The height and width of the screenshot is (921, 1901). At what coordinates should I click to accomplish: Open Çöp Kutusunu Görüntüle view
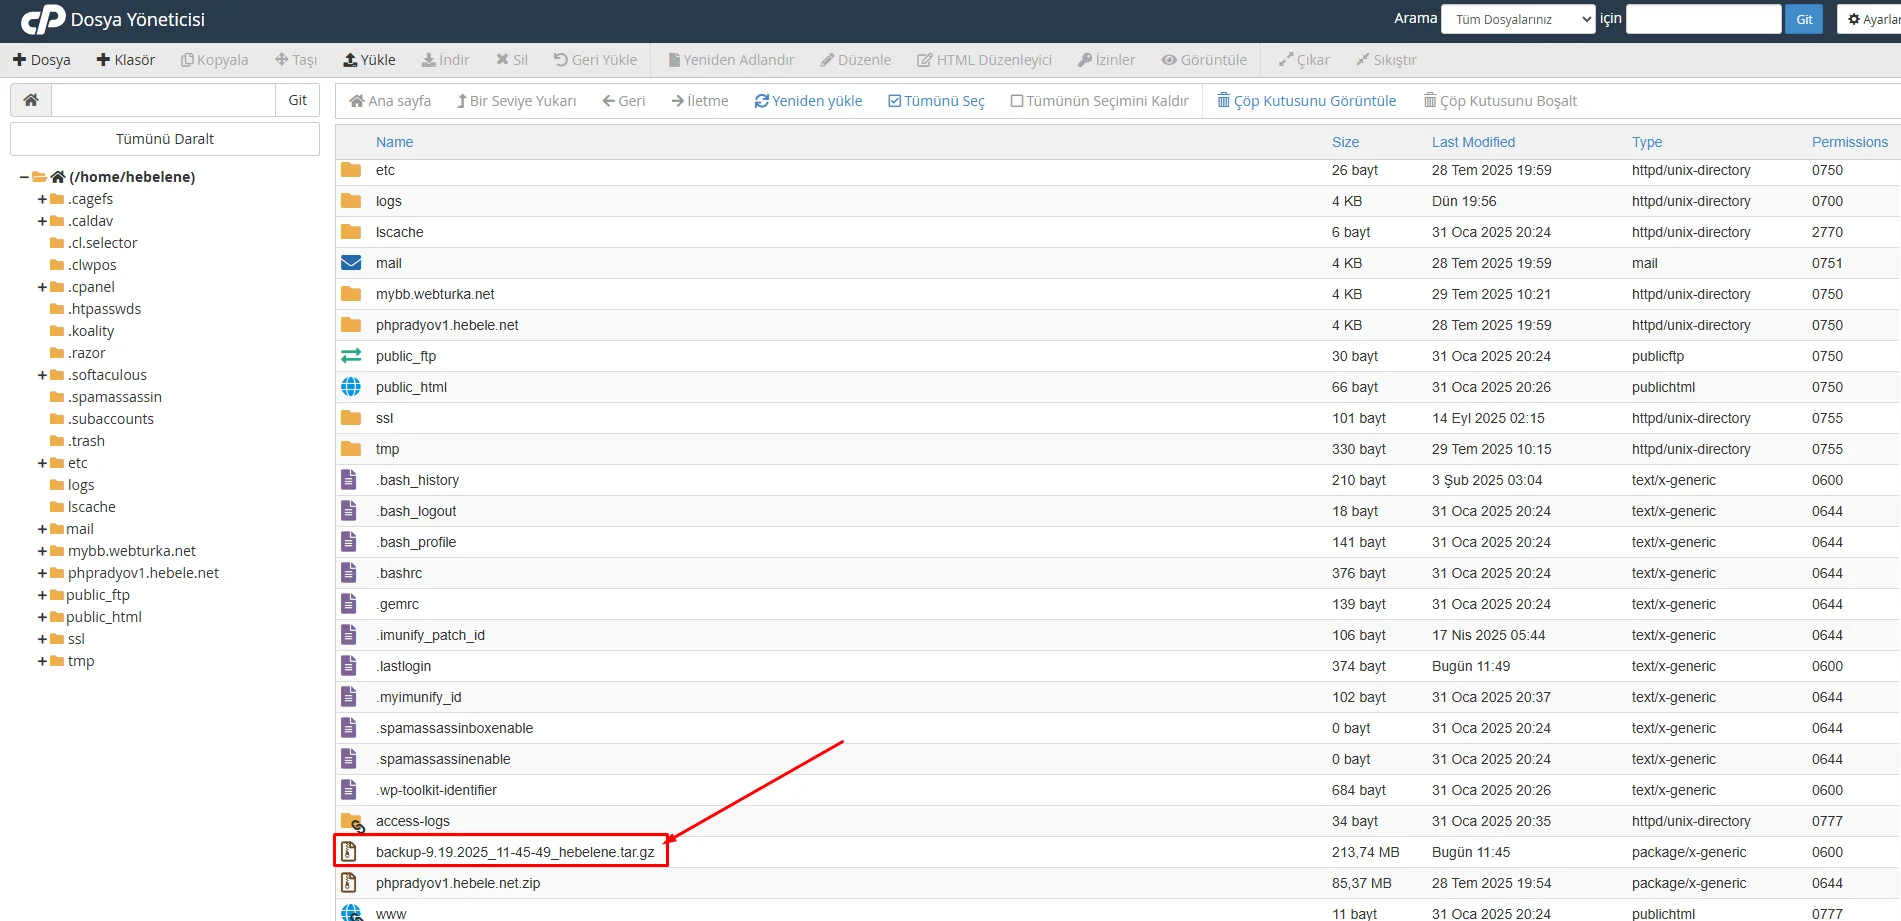coord(1222,100)
